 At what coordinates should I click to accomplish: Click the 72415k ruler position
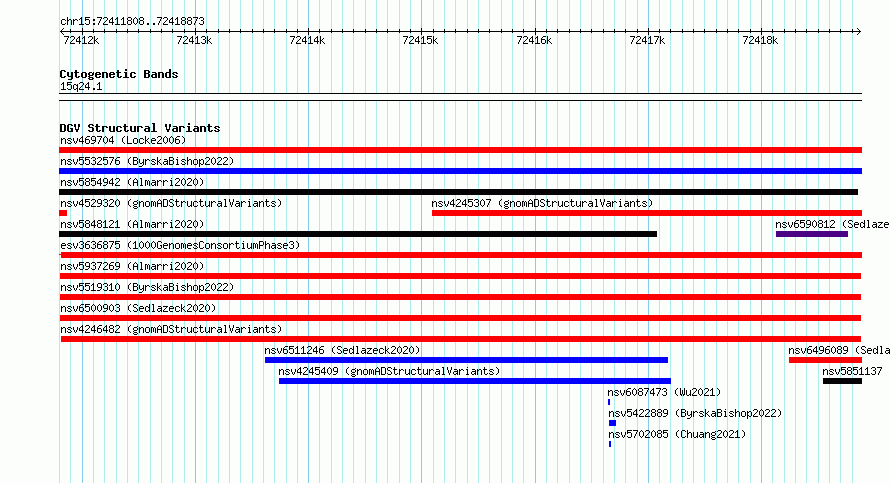420,40
